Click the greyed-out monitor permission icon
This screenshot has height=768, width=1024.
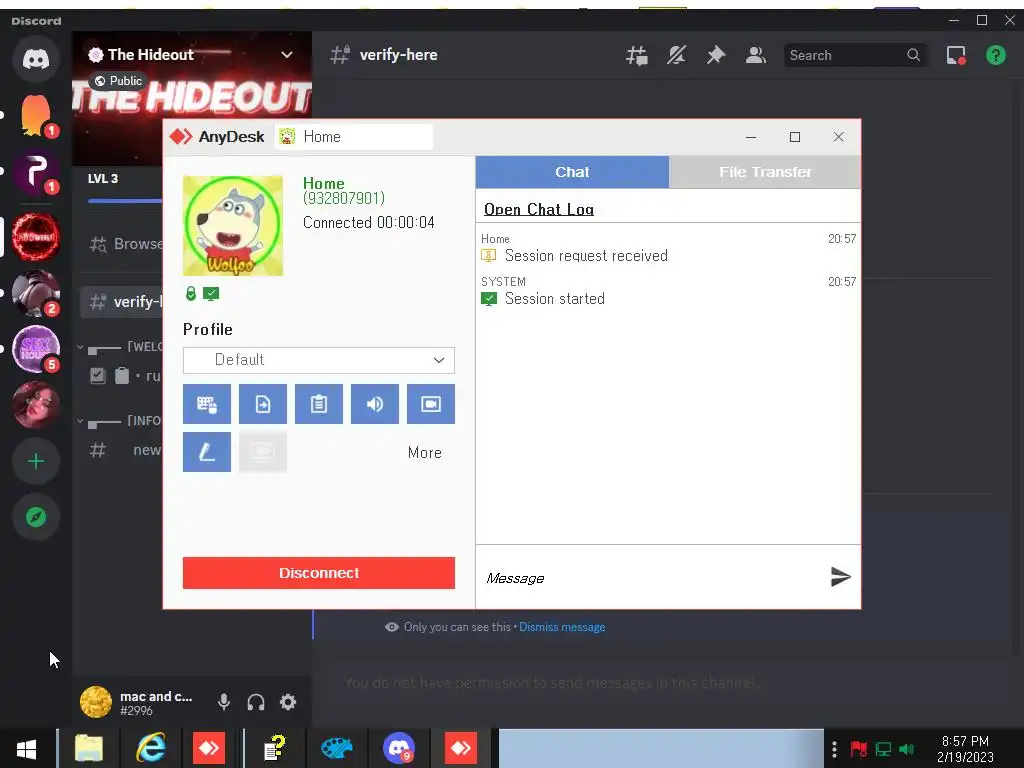[x=263, y=452]
